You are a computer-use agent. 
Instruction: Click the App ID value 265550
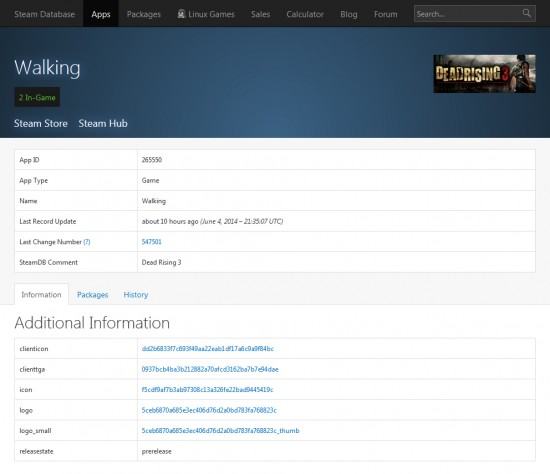click(x=152, y=160)
